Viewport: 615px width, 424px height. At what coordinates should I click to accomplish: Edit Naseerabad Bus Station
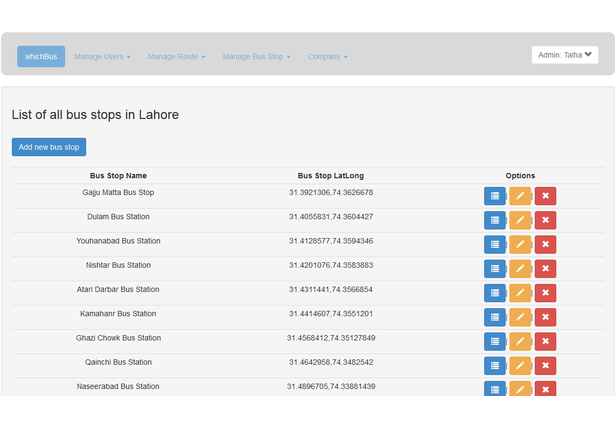click(520, 389)
